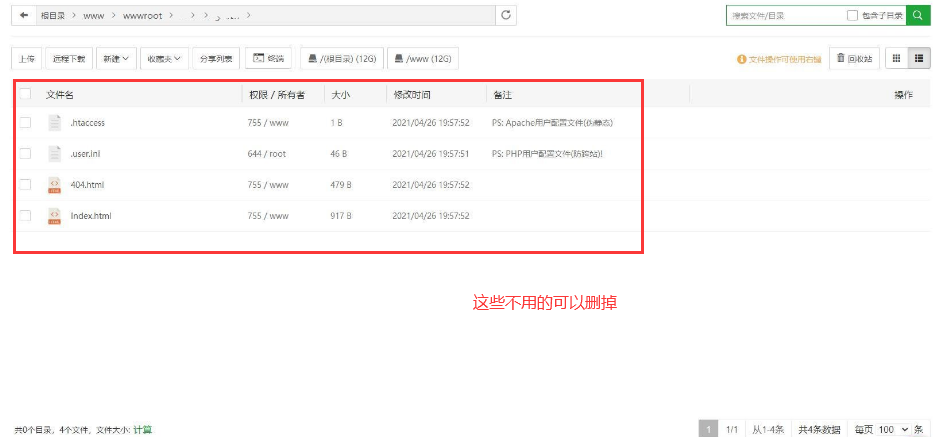Click the index.html file name

click(91, 216)
